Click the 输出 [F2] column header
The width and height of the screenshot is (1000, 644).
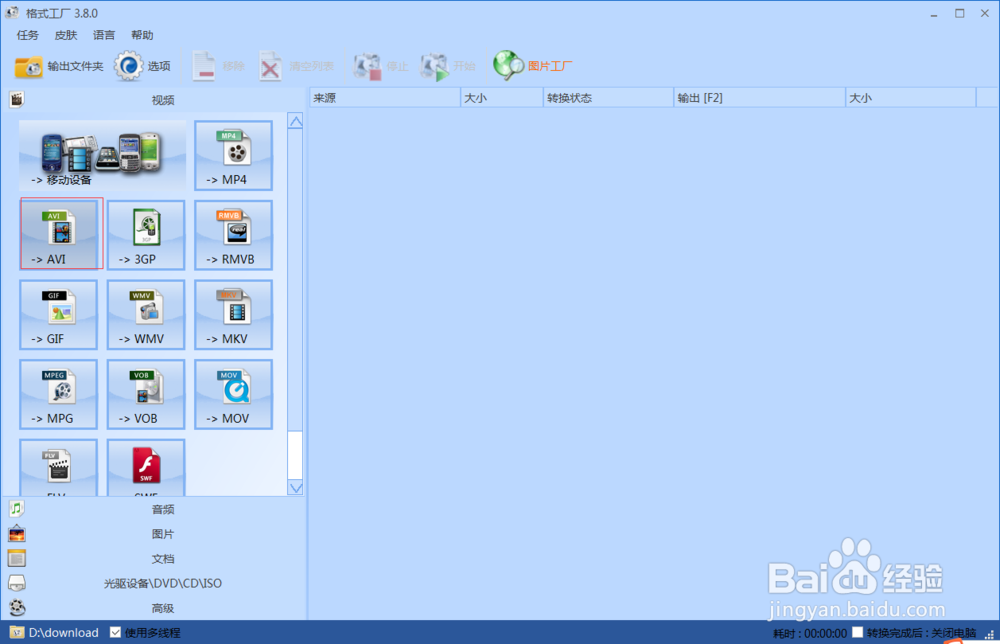[x=760, y=98]
